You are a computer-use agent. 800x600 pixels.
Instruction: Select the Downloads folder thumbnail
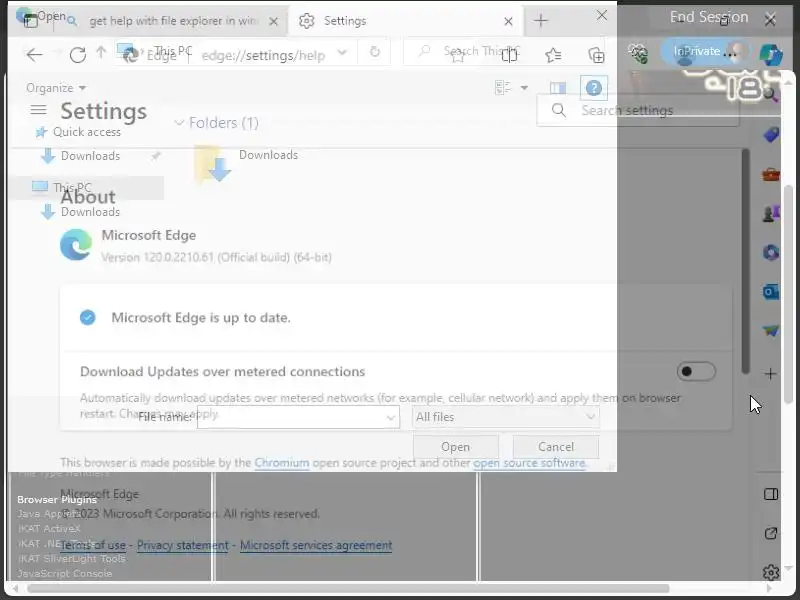point(212,164)
